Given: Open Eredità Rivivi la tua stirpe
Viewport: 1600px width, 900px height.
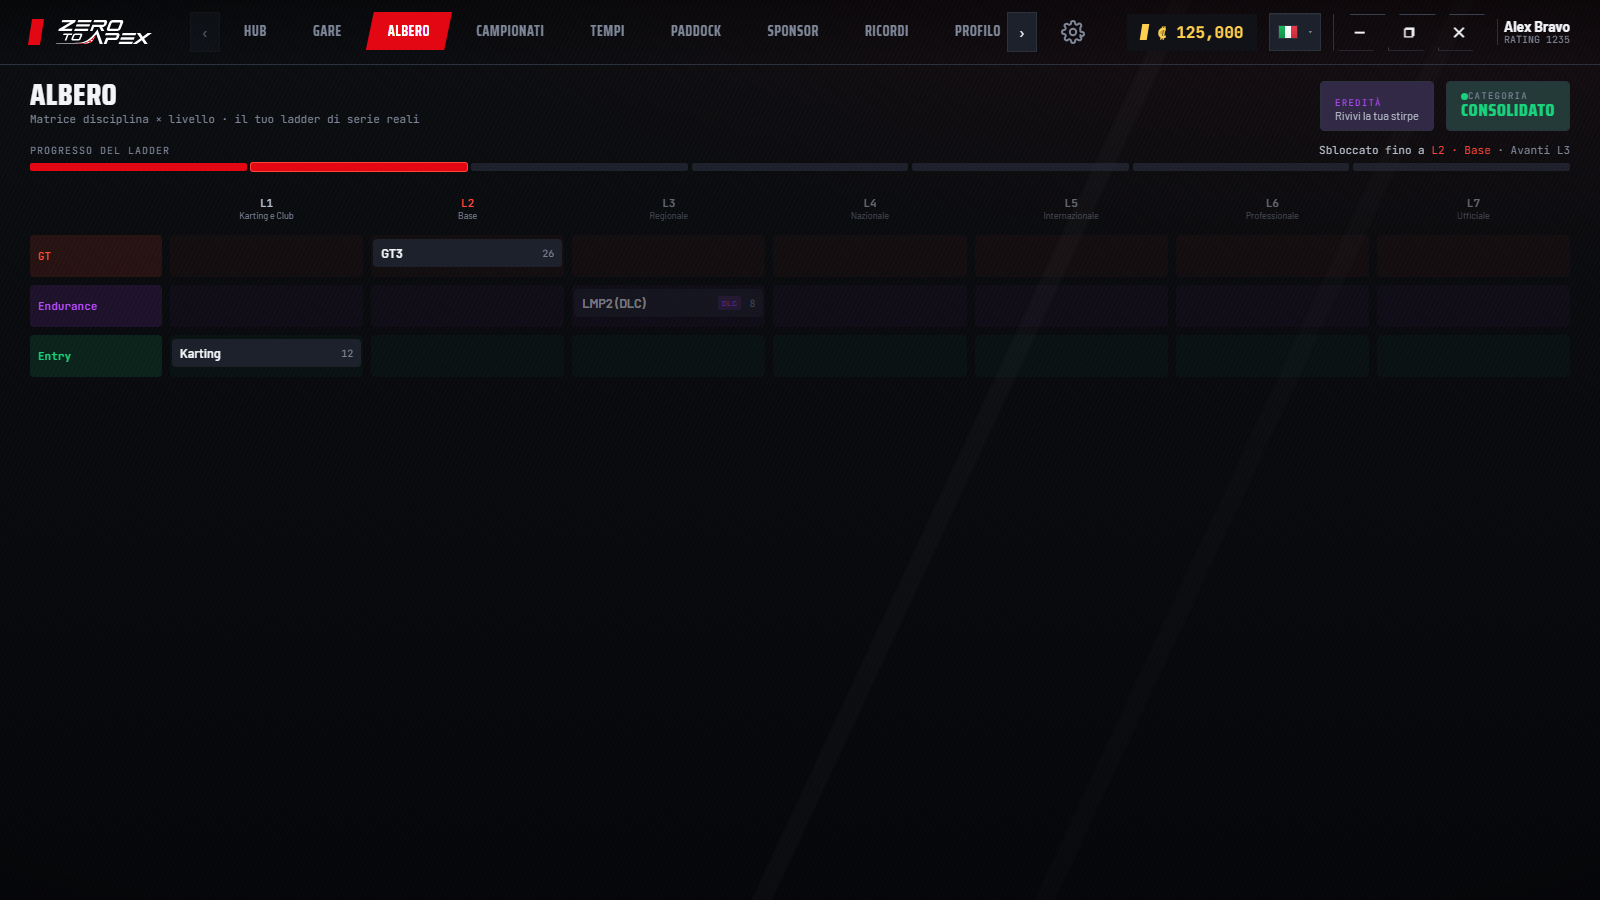Looking at the screenshot, I should 1377,106.
